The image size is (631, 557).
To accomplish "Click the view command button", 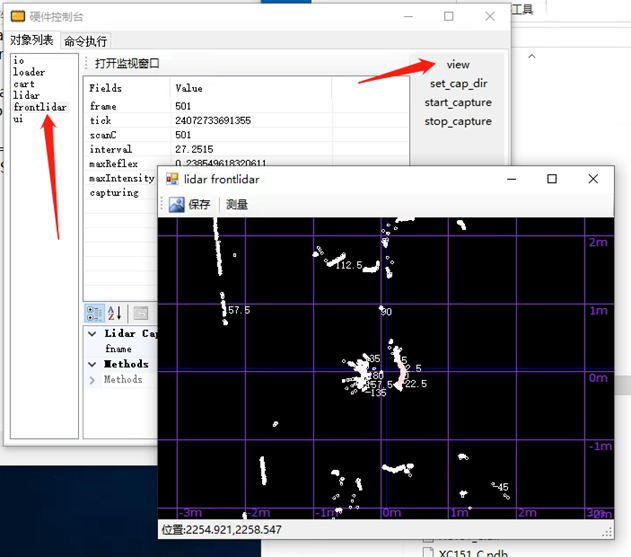I will [x=457, y=64].
